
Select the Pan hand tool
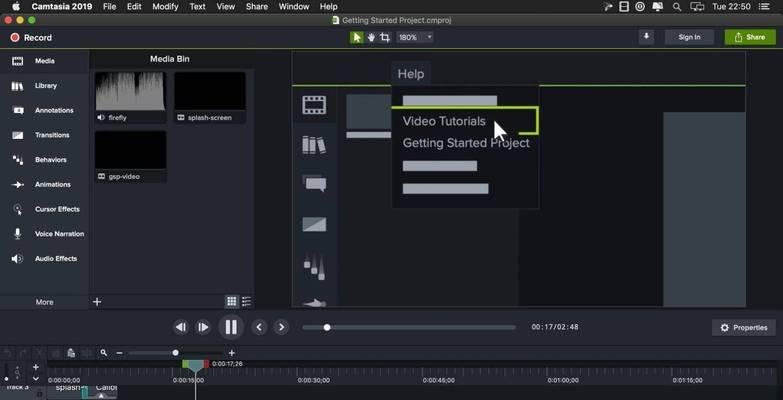tap(371, 37)
